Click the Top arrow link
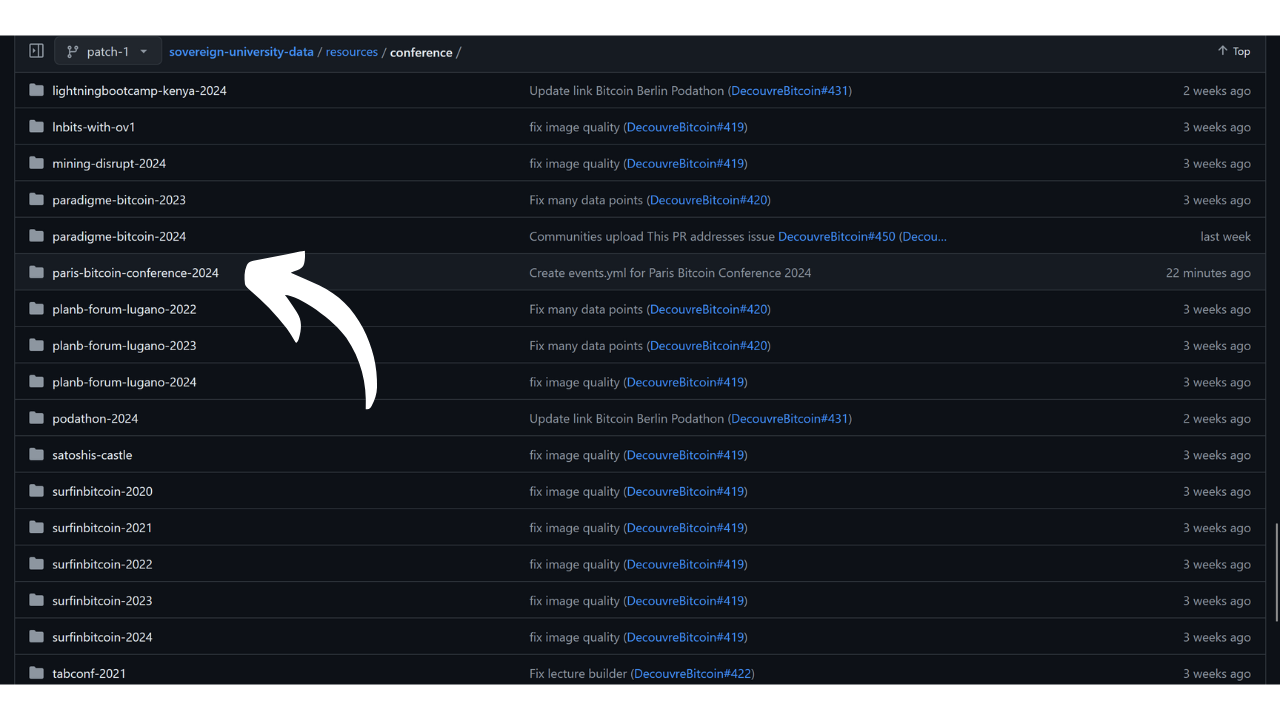This screenshot has width=1280, height=720. point(1233,51)
